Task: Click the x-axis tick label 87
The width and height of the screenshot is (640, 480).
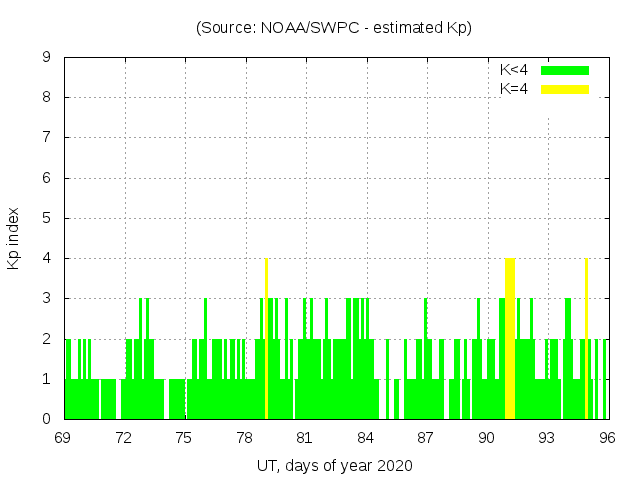Action: (x=426, y=438)
